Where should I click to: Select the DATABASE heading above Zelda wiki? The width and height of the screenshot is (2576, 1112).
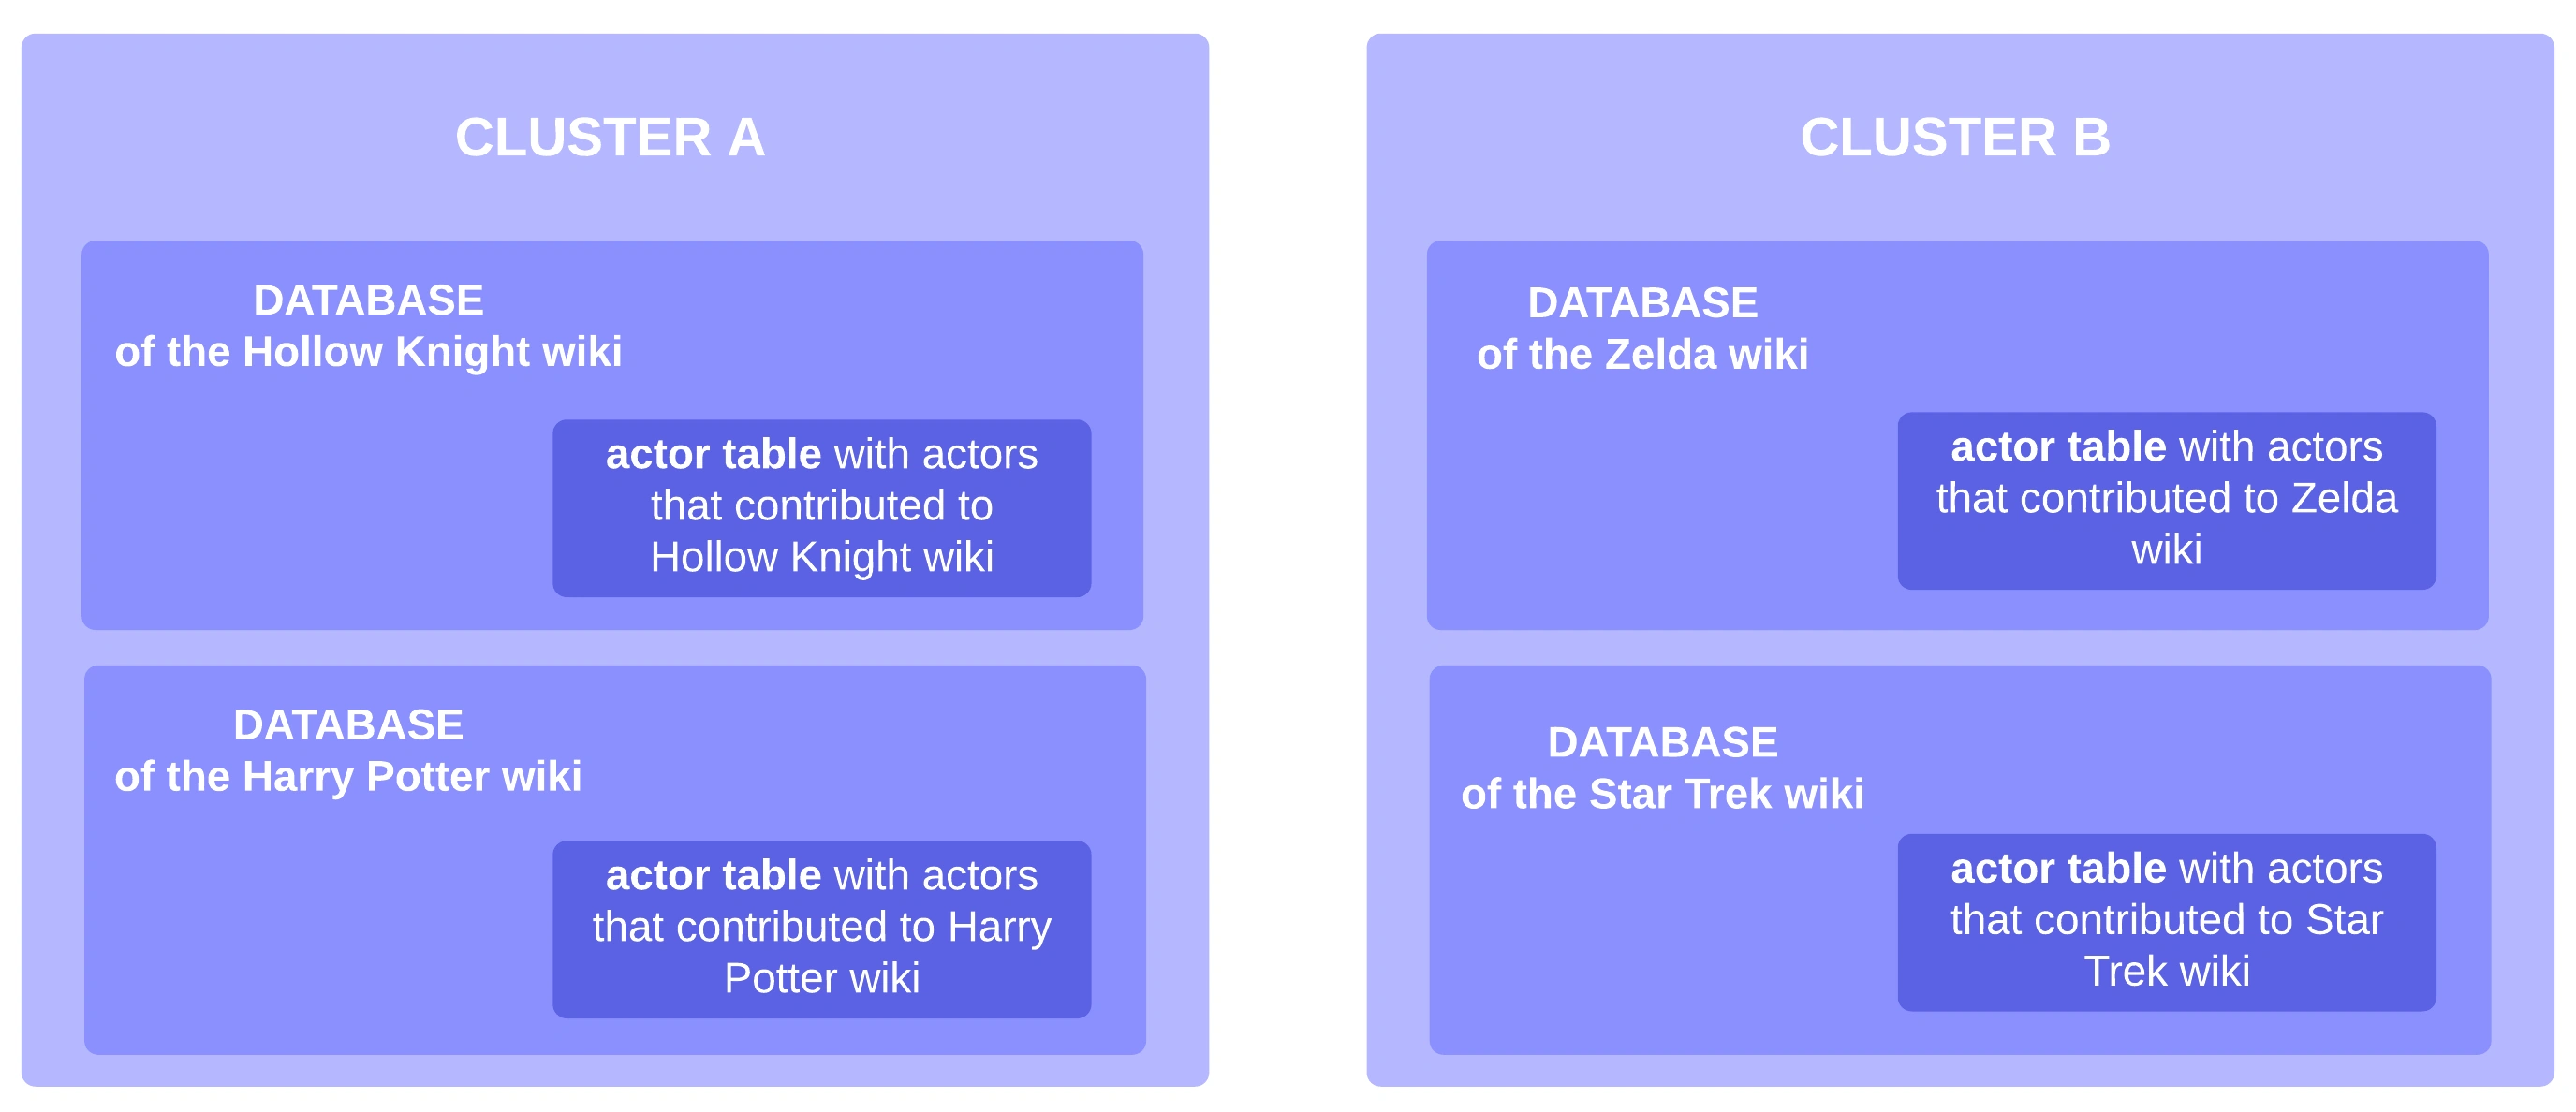coord(1642,303)
